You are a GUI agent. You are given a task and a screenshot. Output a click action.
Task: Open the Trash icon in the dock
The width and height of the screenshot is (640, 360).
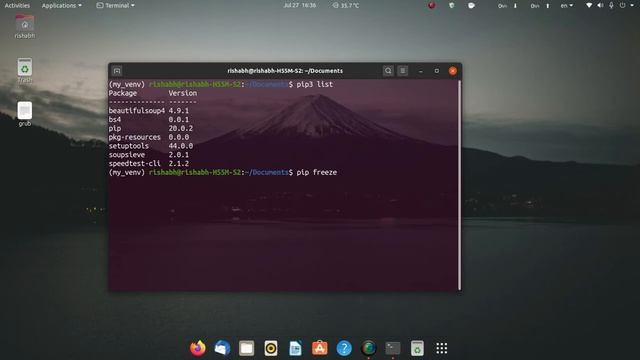pyautogui.click(x=417, y=348)
